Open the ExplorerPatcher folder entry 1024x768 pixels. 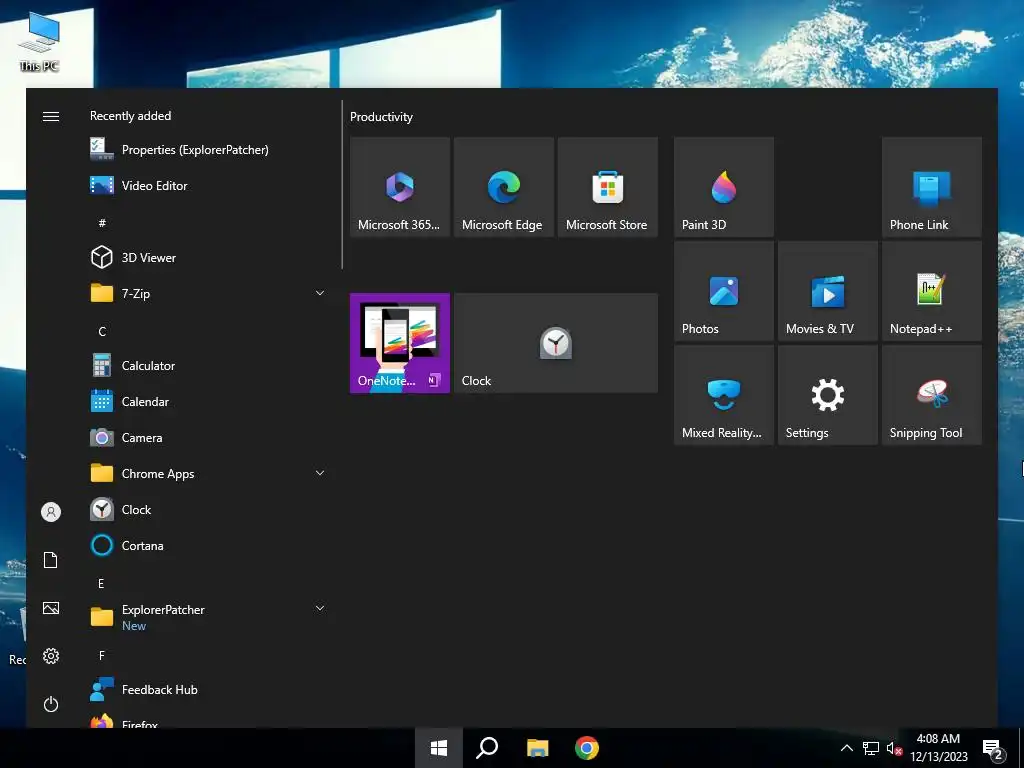(x=208, y=617)
